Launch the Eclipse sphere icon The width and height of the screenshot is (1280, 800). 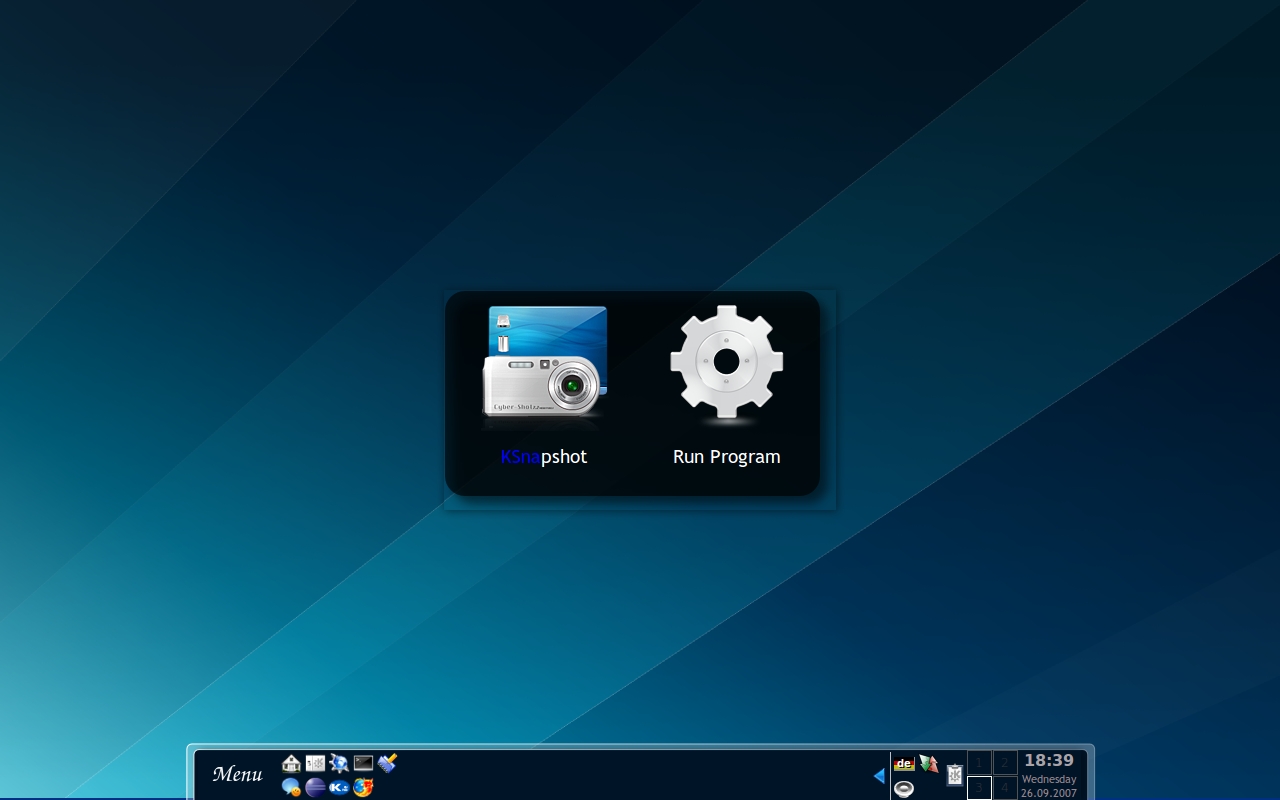point(315,787)
